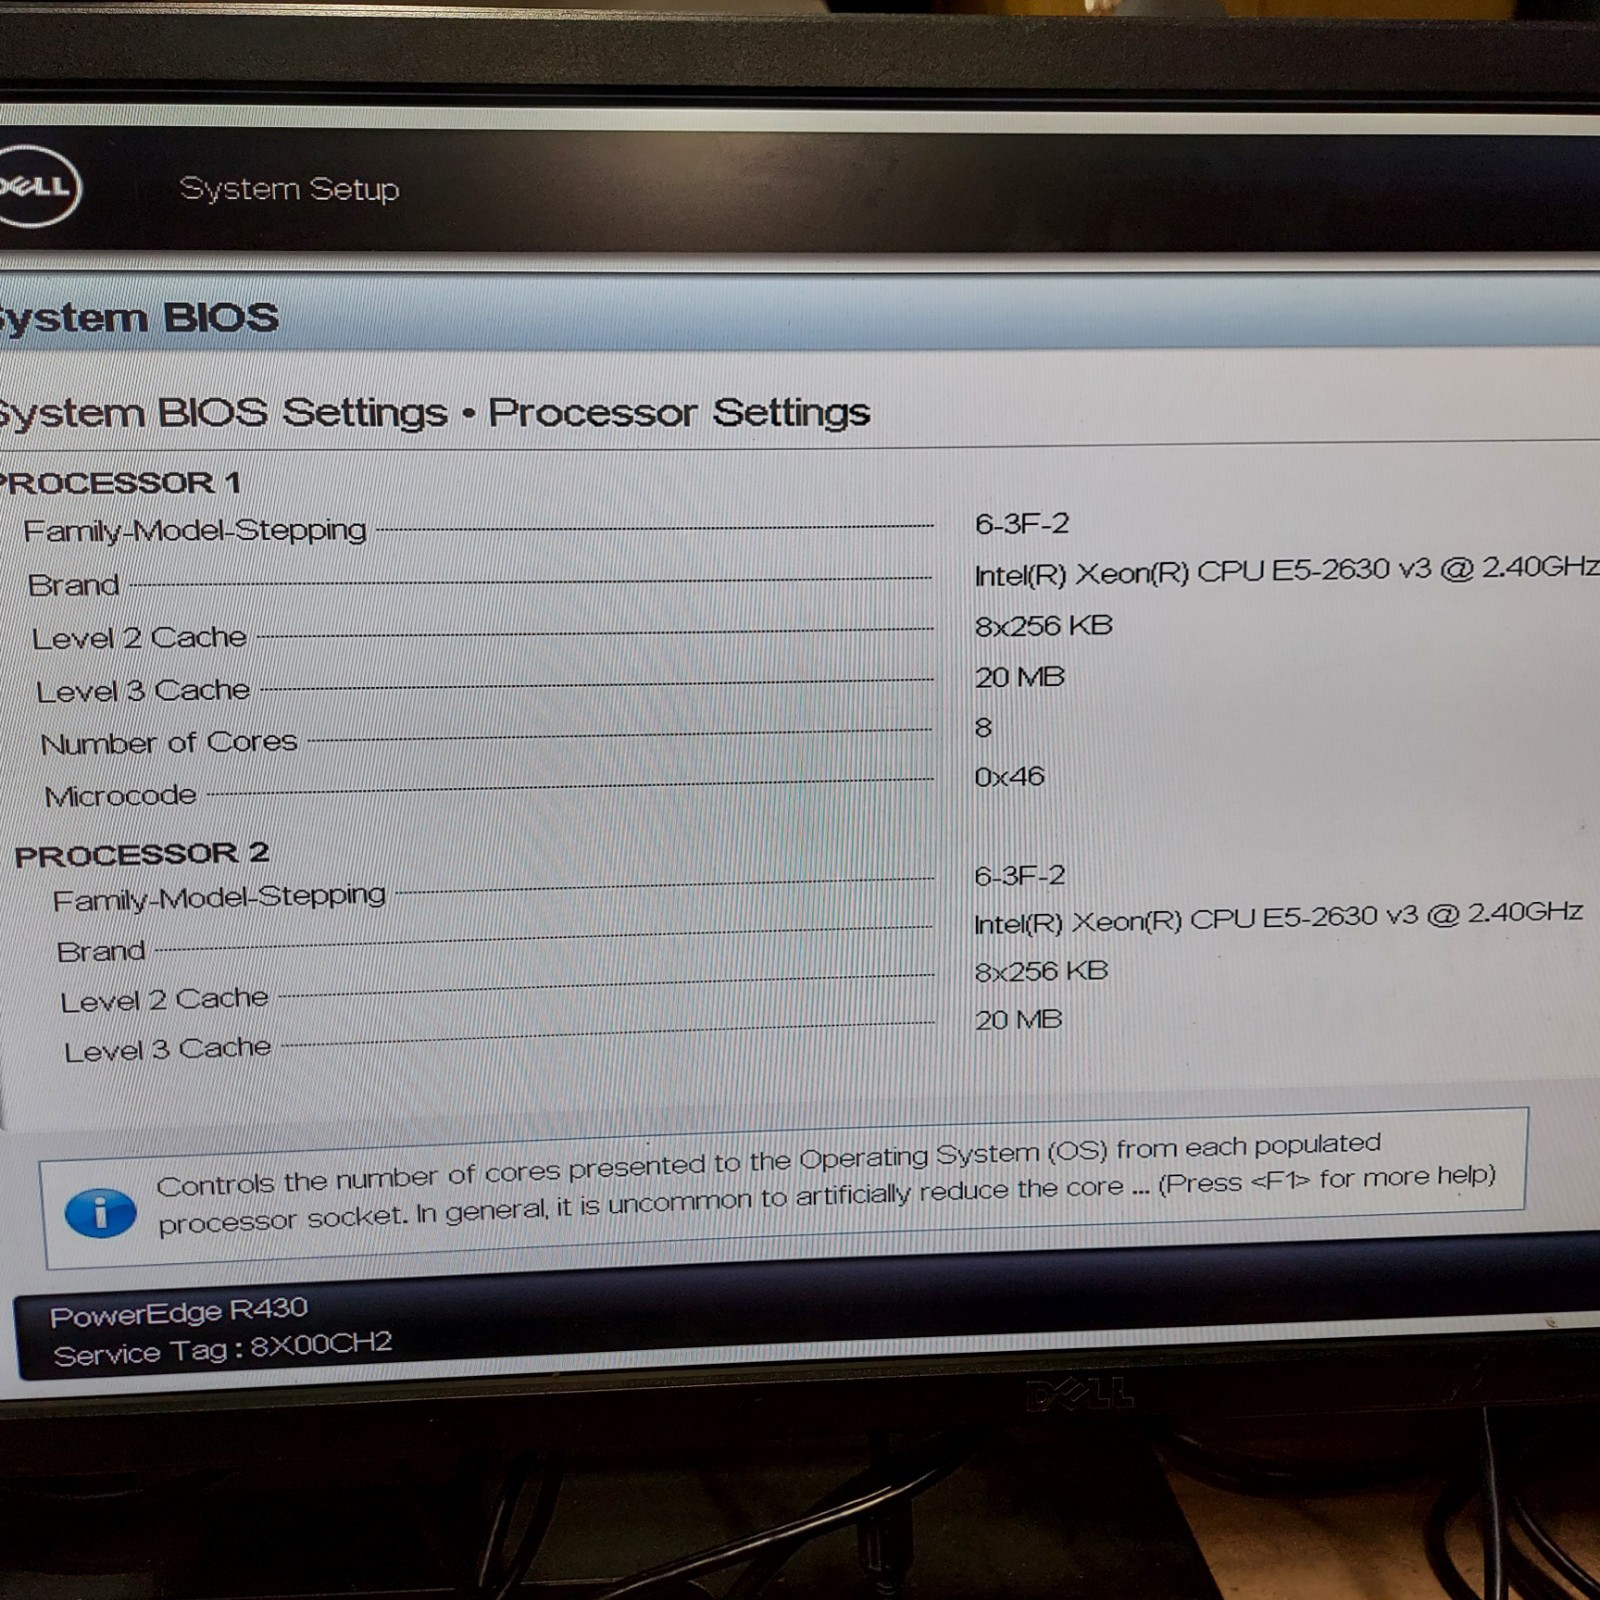The height and width of the screenshot is (1600, 1600).
Task: Click Processor 2 Family-Model-Stepping value 6-3F-2
Action: click(1020, 876)
